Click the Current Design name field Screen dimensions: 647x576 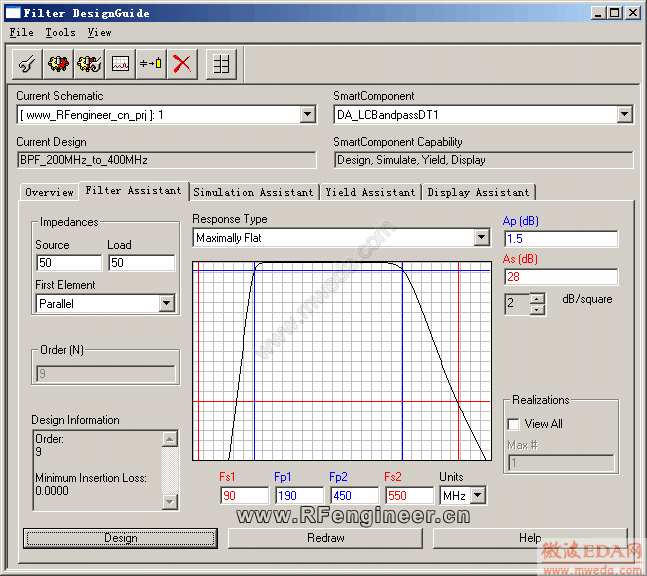tap(167, 160)
